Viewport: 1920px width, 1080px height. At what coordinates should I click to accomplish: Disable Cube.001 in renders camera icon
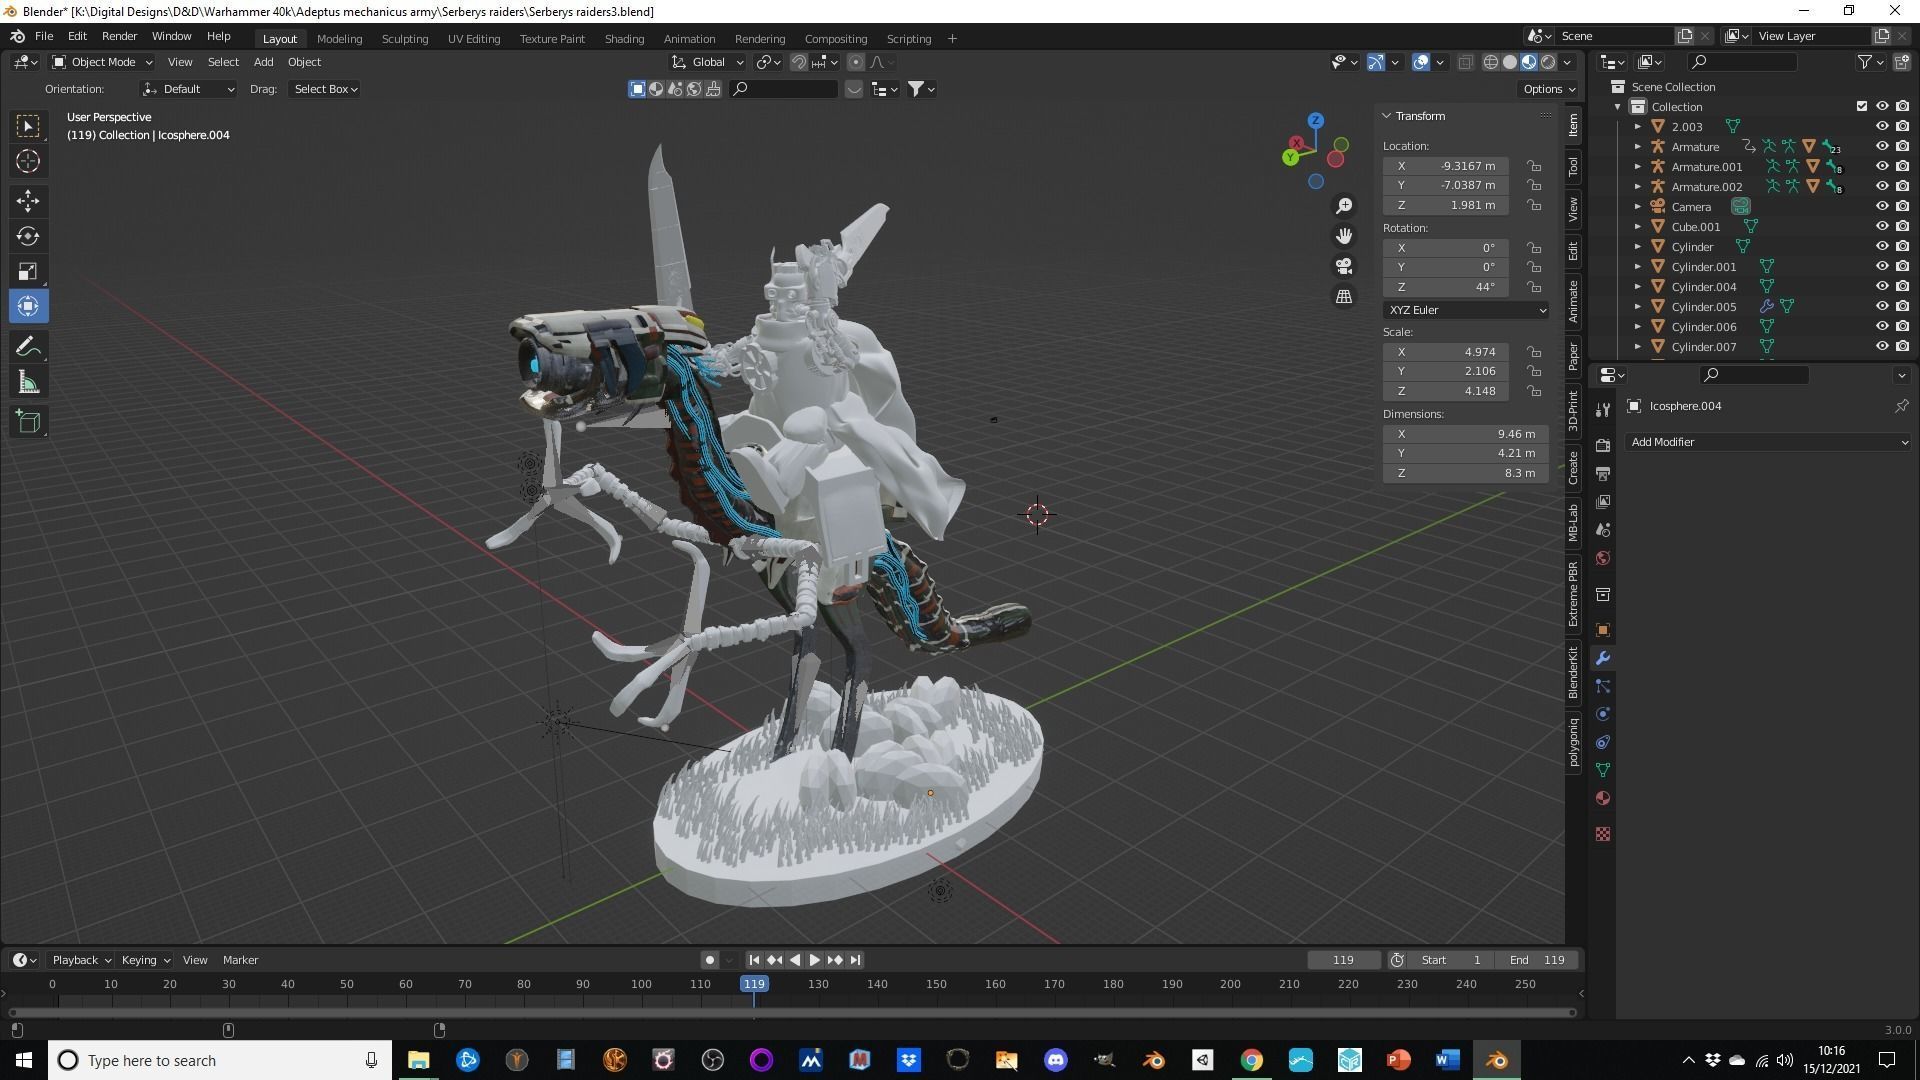click(x=1902, y=227)
